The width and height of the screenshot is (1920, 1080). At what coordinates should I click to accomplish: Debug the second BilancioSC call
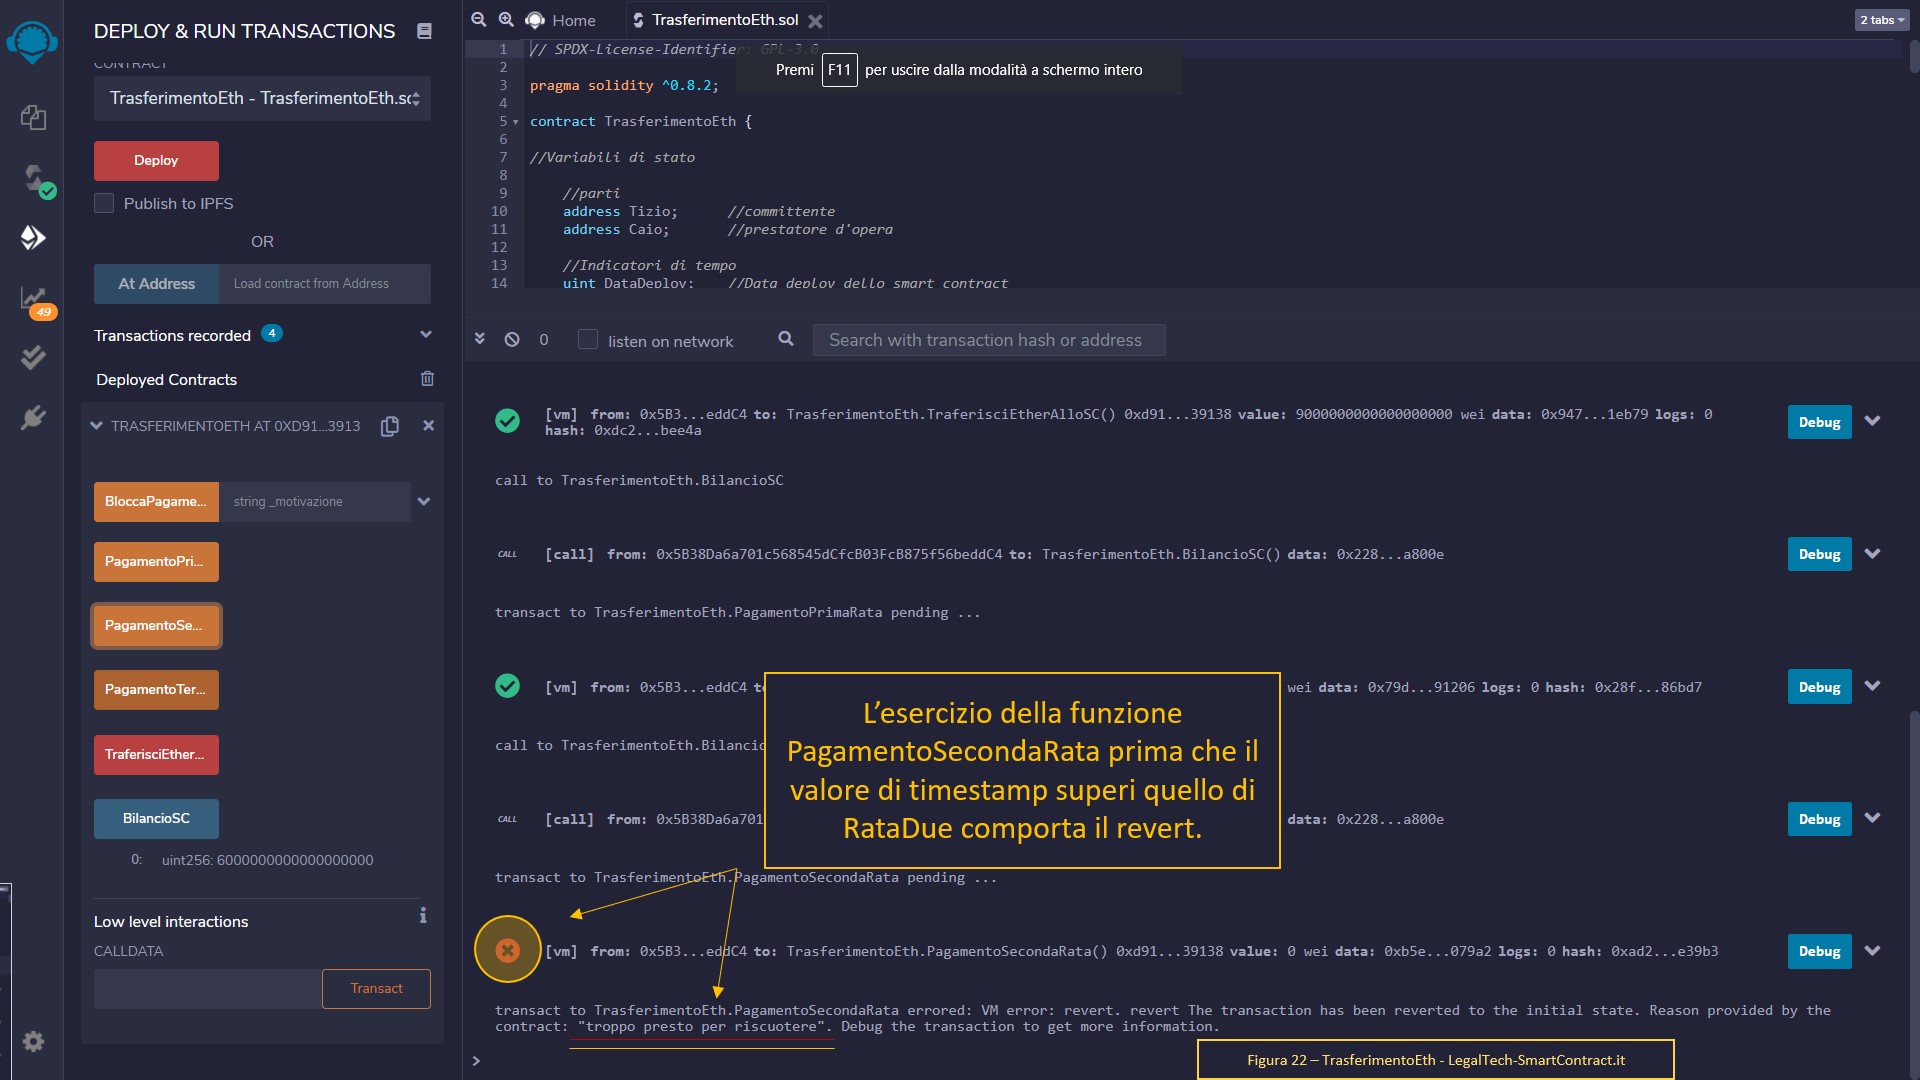click(1819, 819)
